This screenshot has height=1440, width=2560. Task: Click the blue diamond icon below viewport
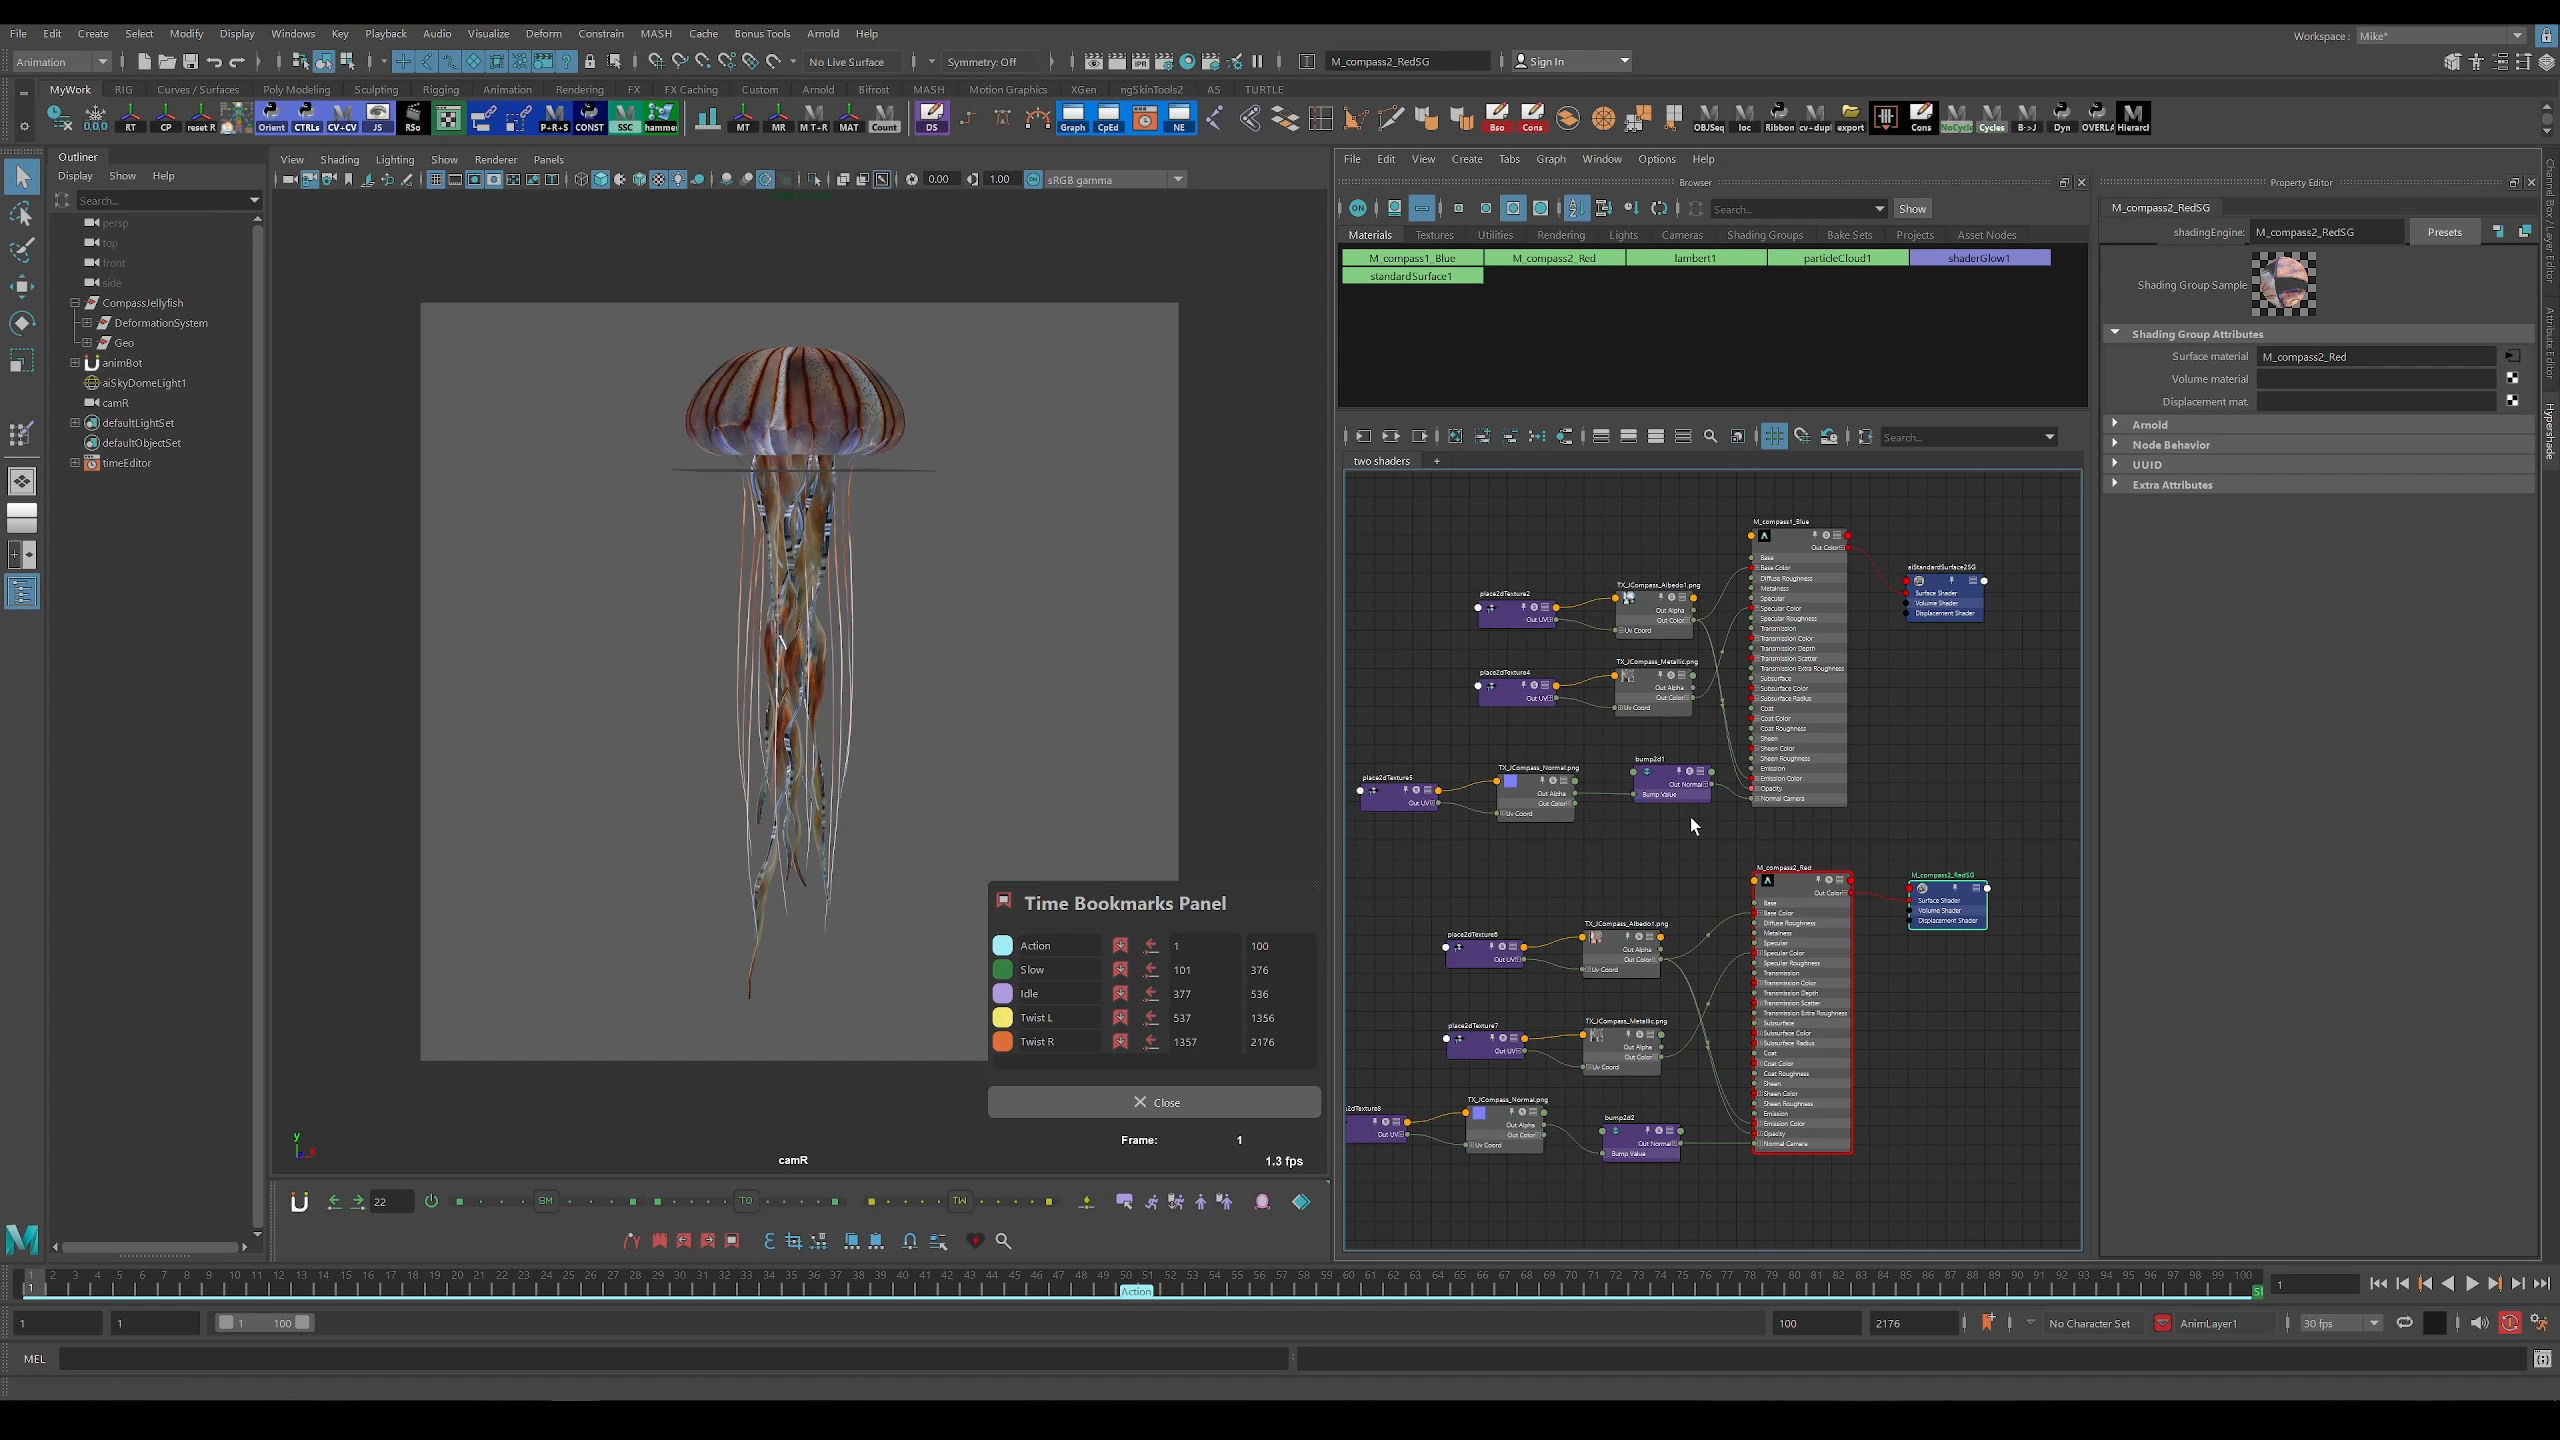click(x=1301, y=1202)
